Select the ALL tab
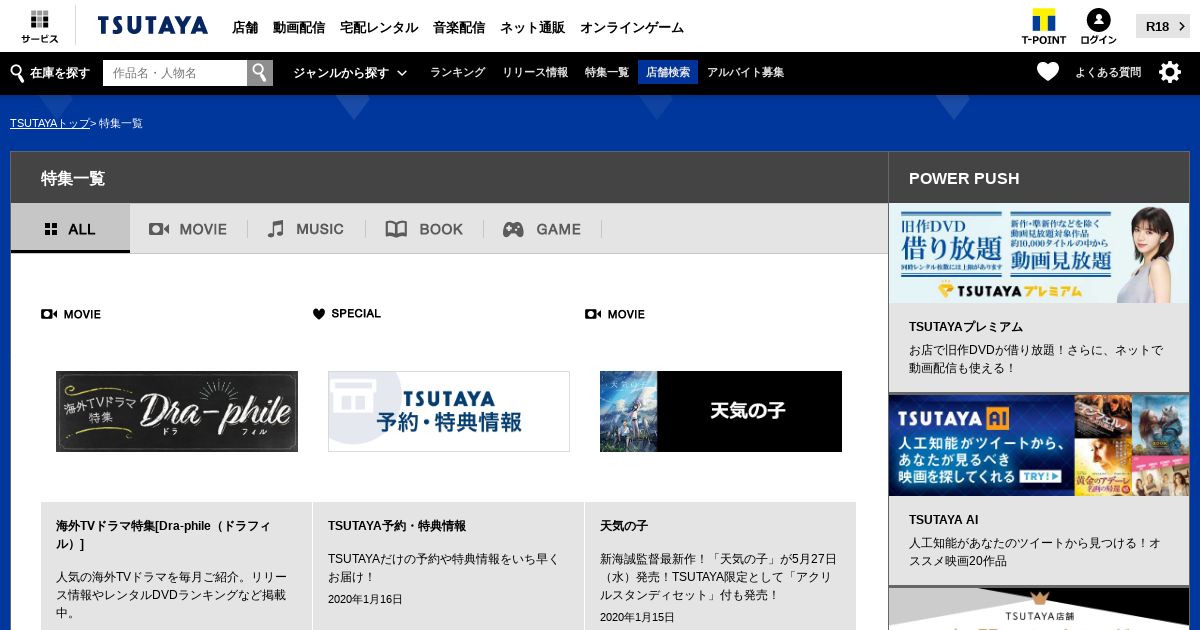 (x=70, y=228)
